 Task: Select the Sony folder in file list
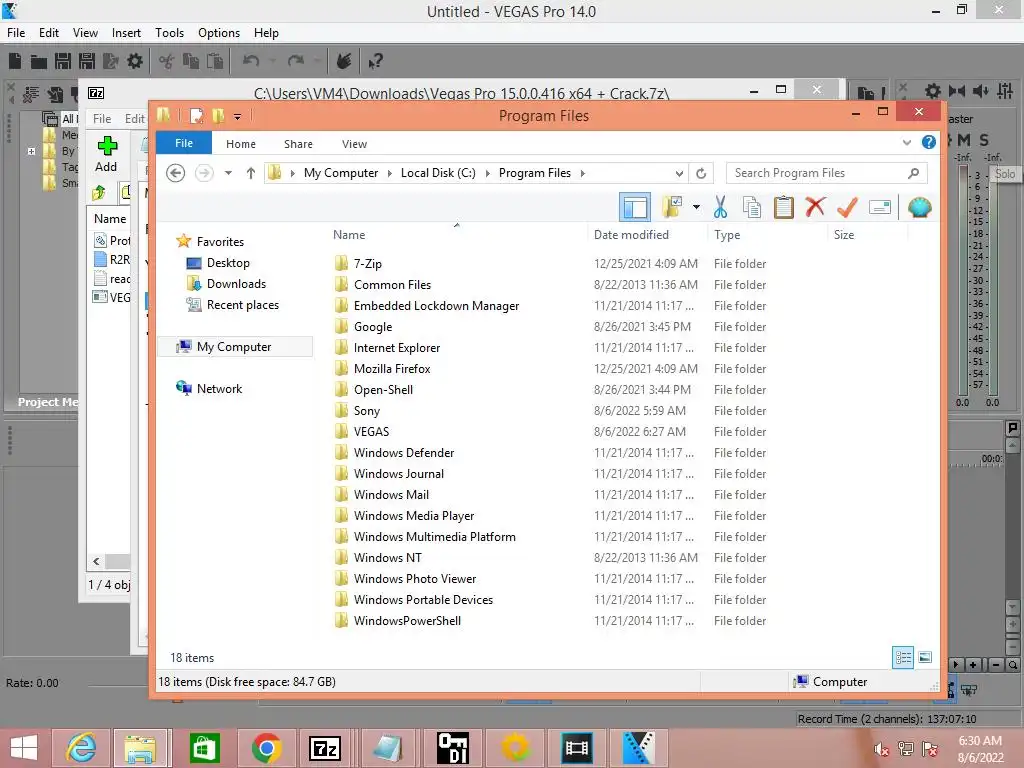point(366,411)
